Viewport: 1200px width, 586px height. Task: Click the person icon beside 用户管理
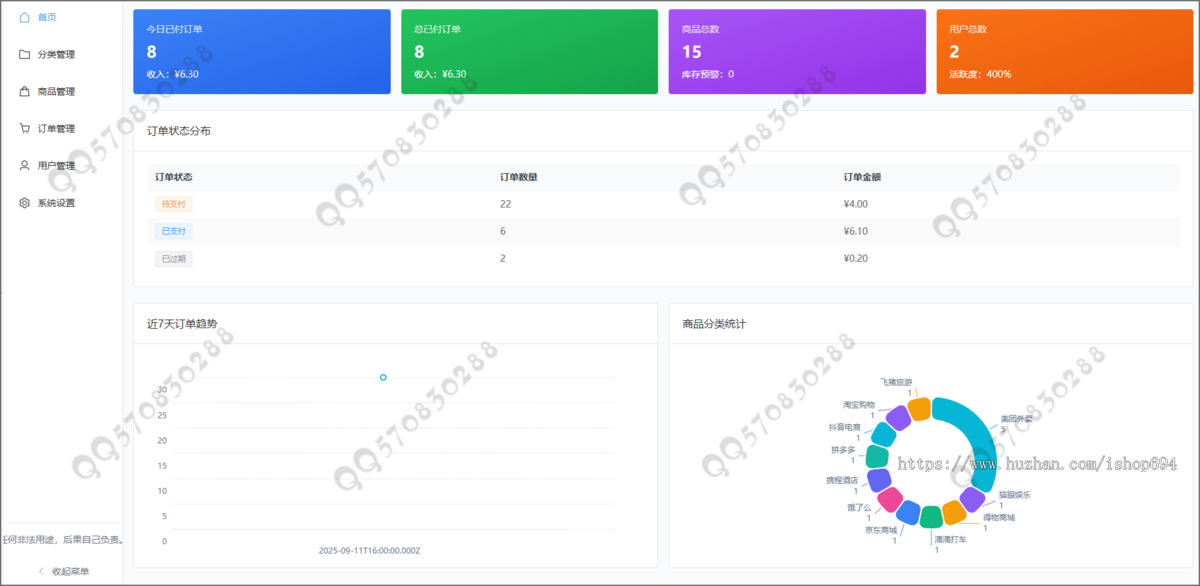pos(24,165)
